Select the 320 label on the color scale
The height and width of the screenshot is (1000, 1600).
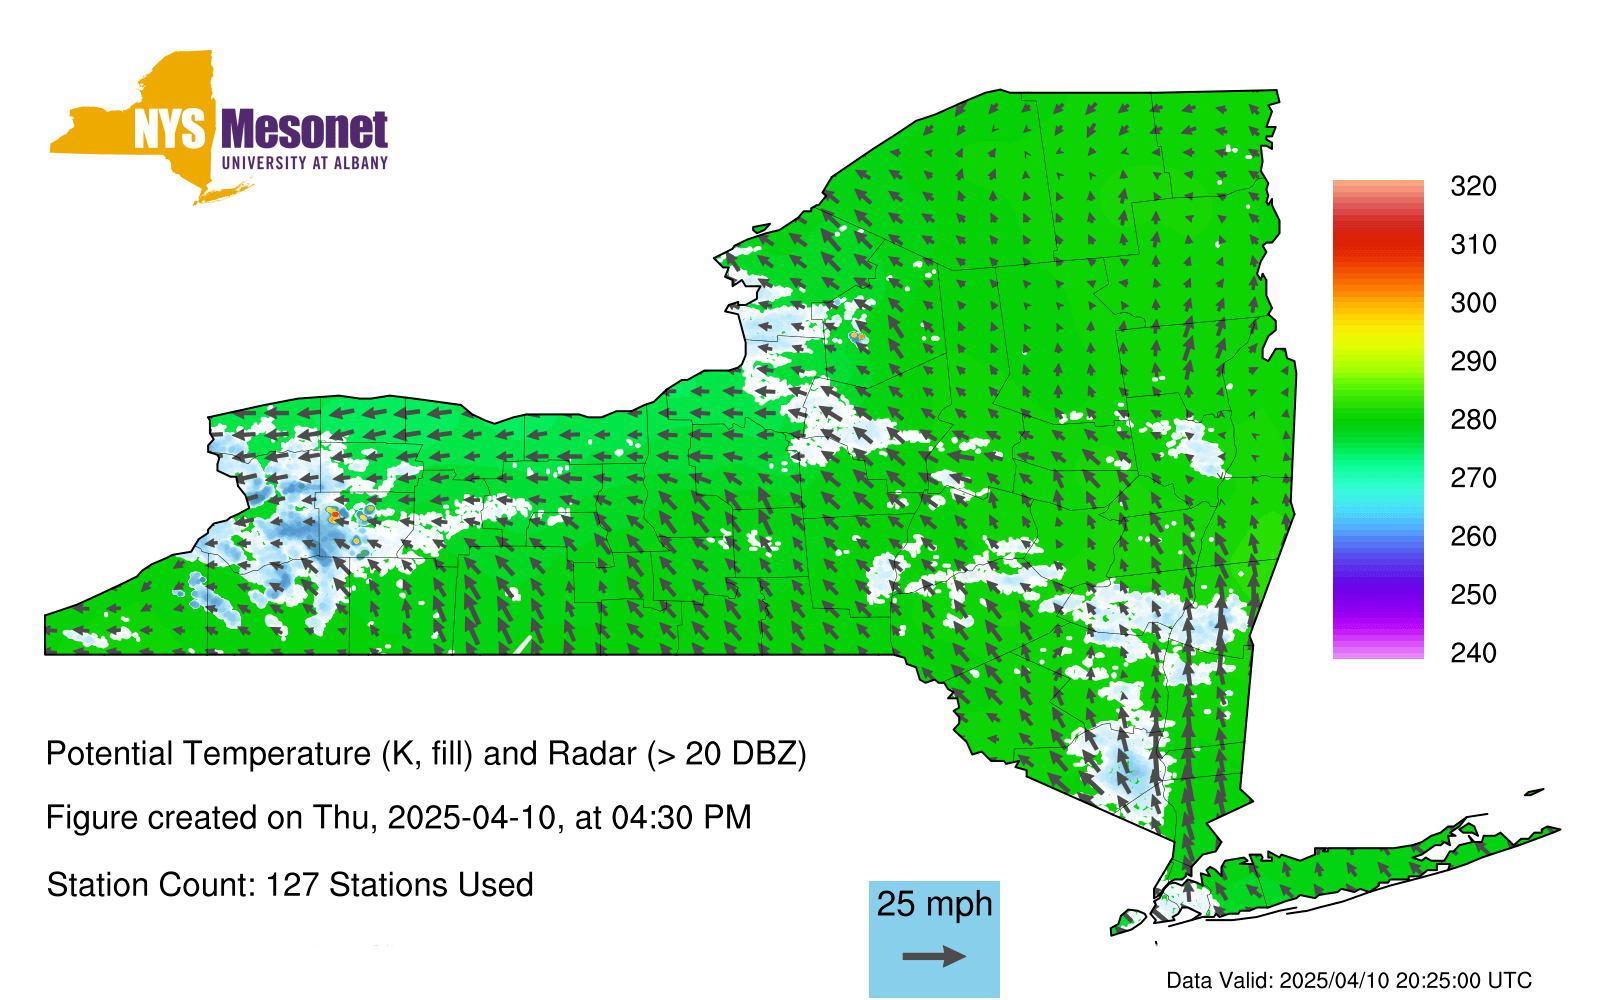[x=1473, y=186]
